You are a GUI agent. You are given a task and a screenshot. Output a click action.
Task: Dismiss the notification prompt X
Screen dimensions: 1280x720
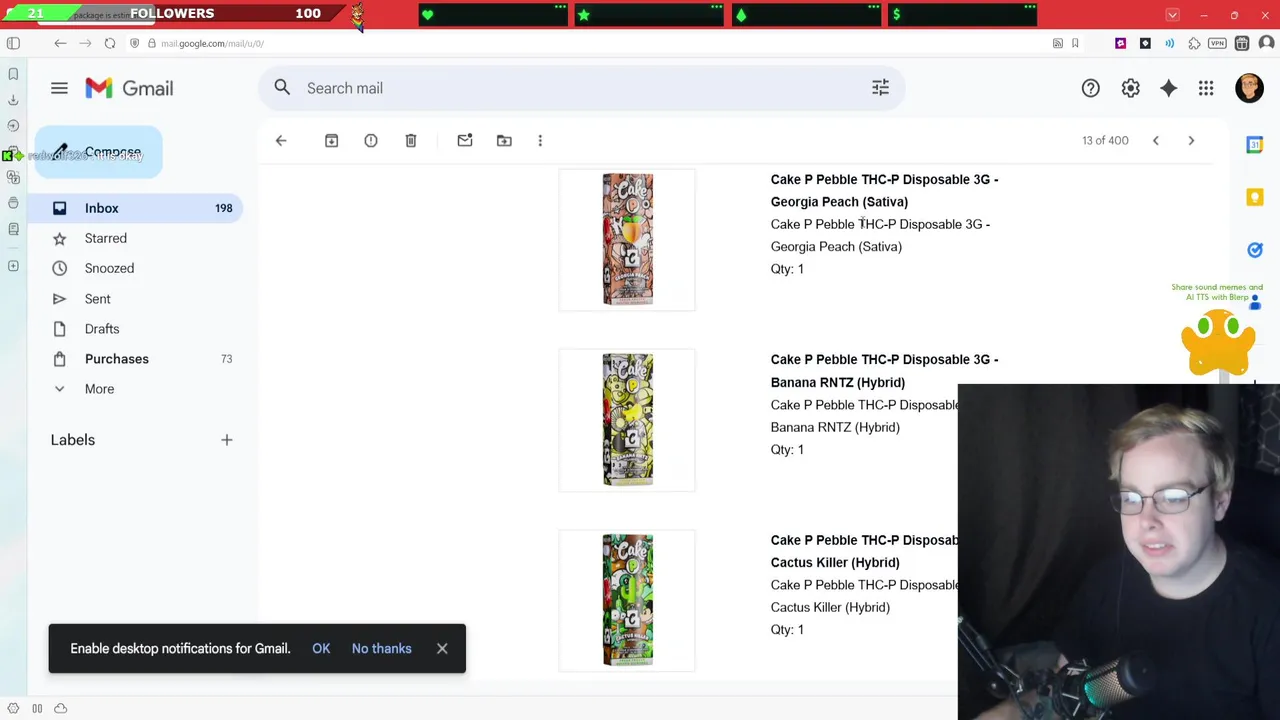[x=442, y=648]
